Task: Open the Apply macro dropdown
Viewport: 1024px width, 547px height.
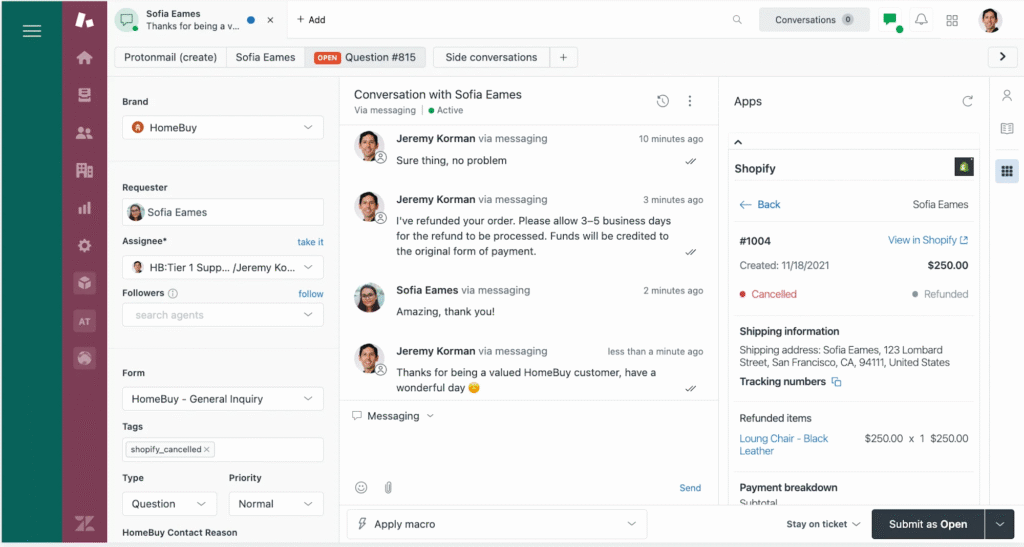Action: tap(496, 524)
